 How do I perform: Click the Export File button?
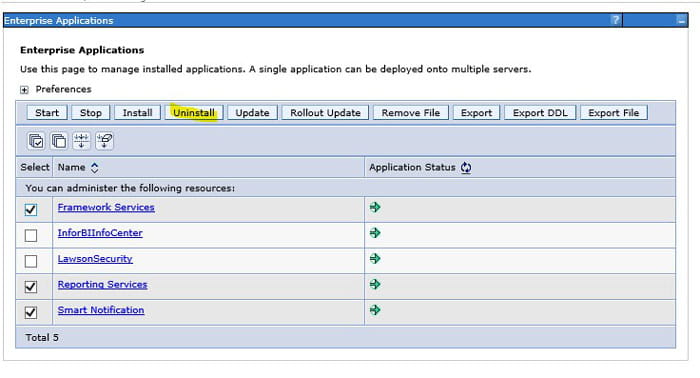(x=613, y=113)
